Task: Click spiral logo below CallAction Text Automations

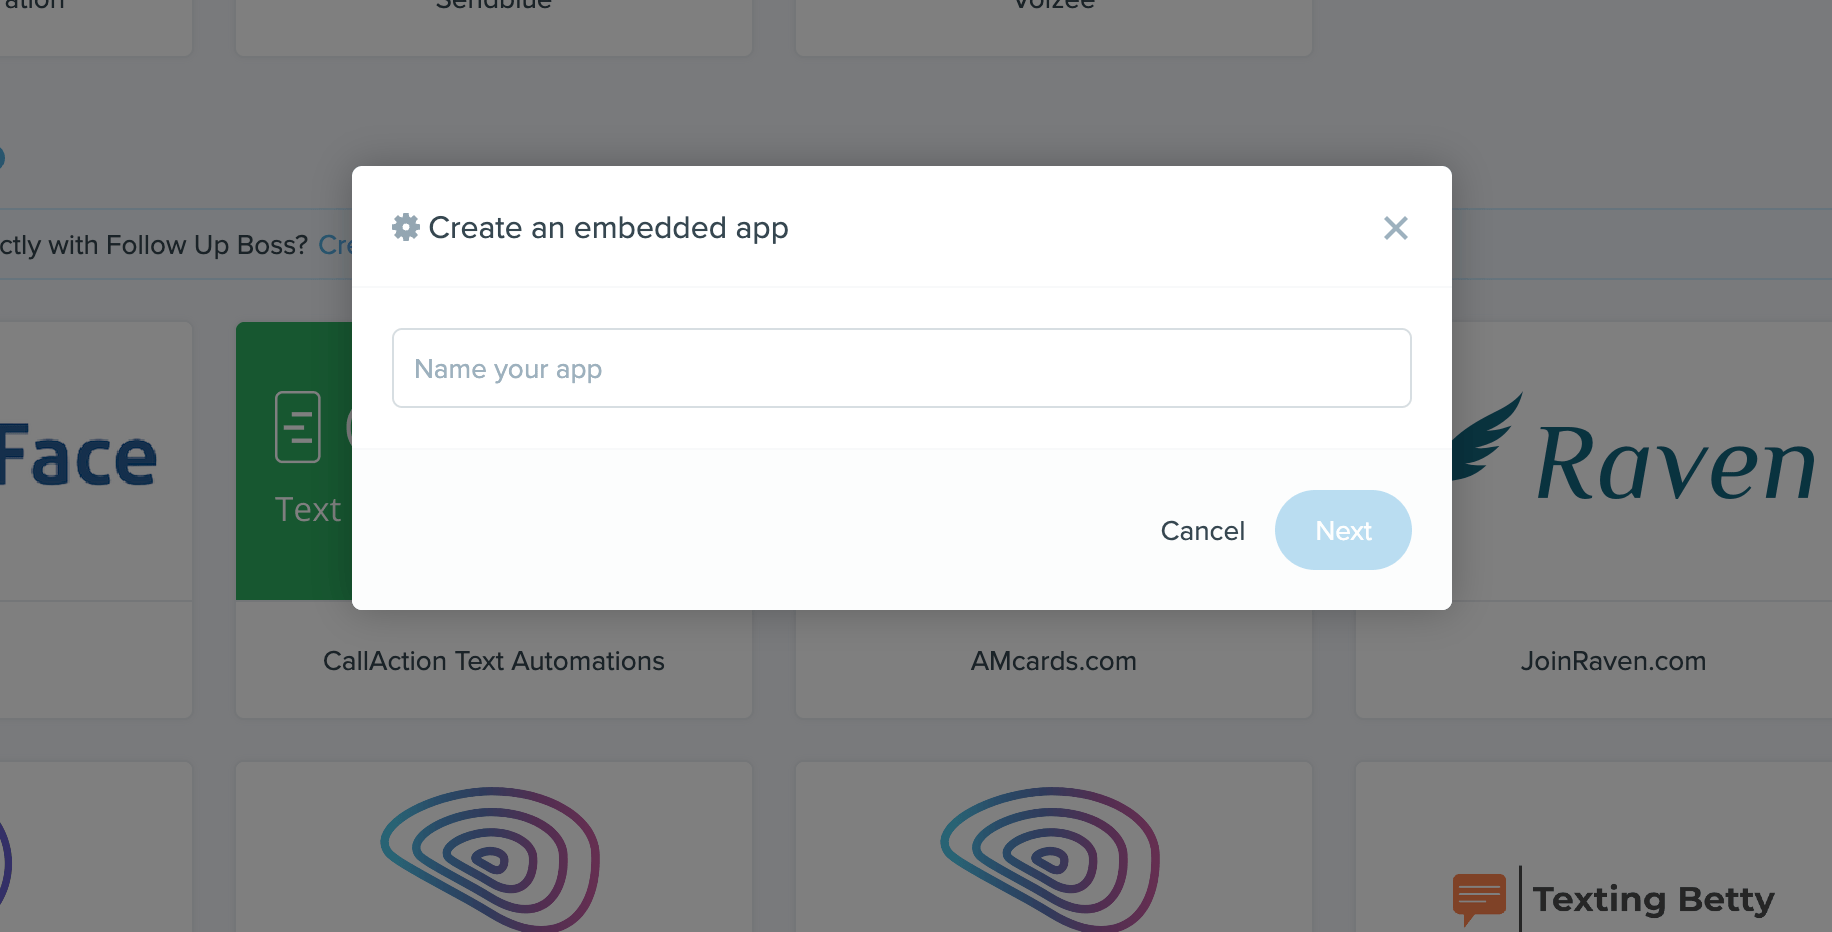Action: pyautogui.click(x=490, y=858)
